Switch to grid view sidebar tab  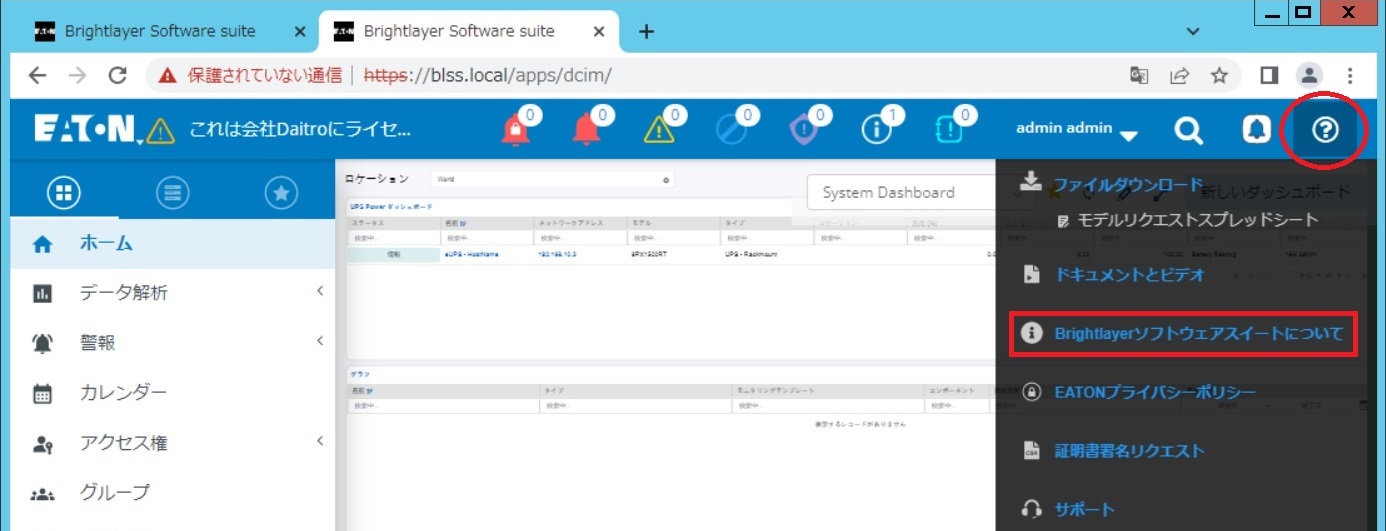65,192
